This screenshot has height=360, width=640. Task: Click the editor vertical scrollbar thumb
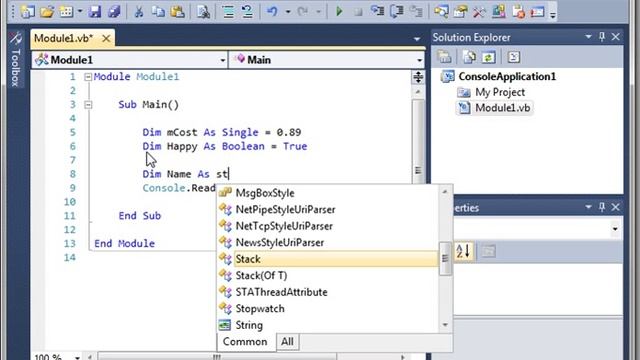418,141
